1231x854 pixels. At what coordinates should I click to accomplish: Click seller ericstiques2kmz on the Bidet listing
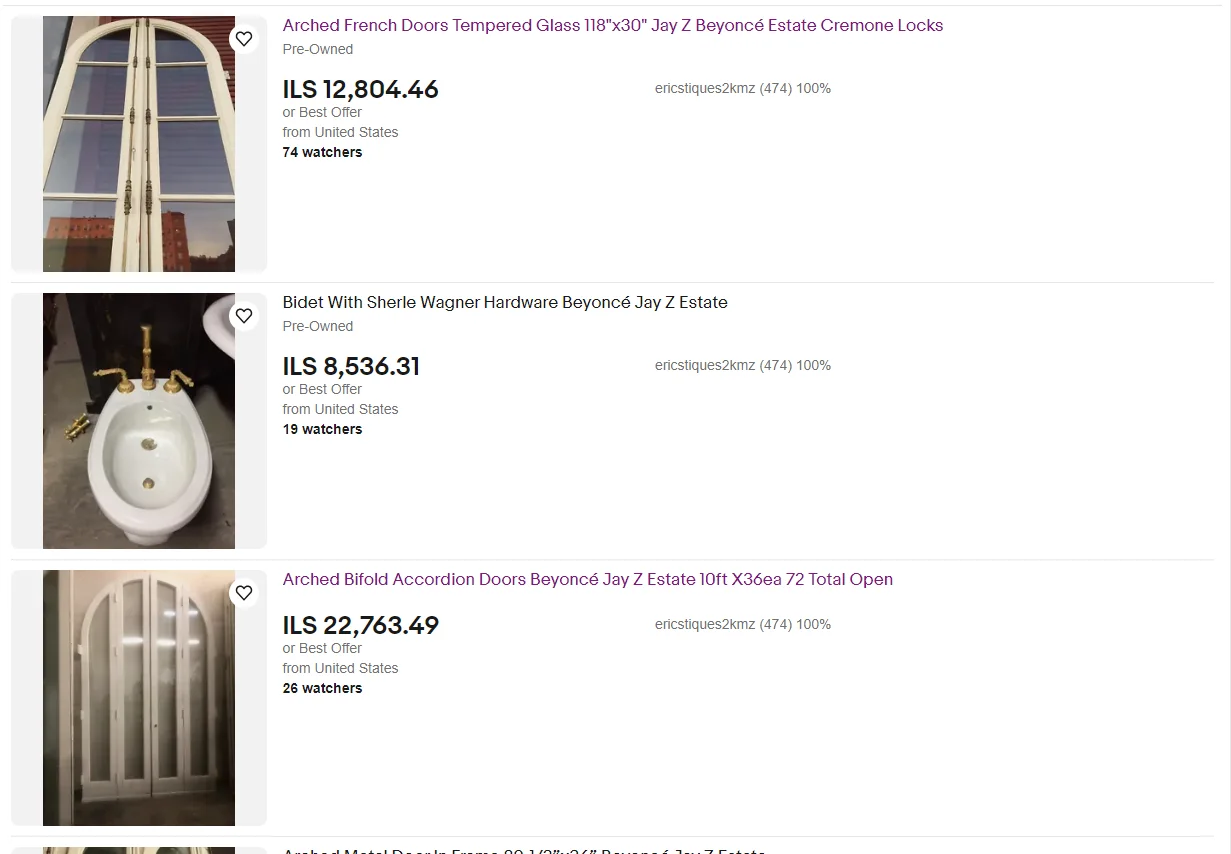tap(742, 365)
